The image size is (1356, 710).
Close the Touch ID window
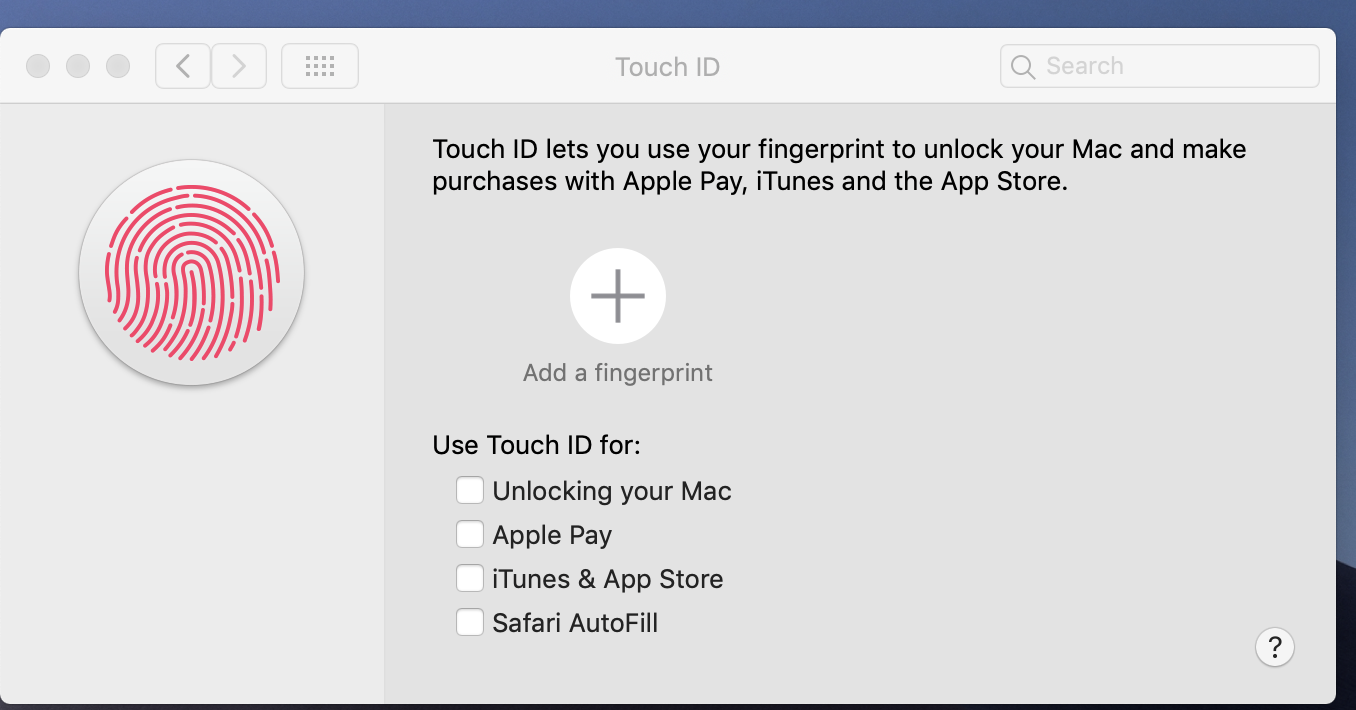coord(38,67)
